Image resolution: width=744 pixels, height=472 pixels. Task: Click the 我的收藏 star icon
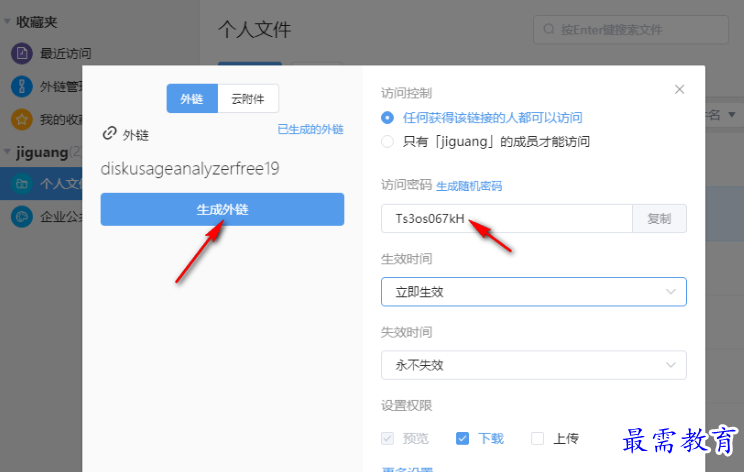click(22, 120)
